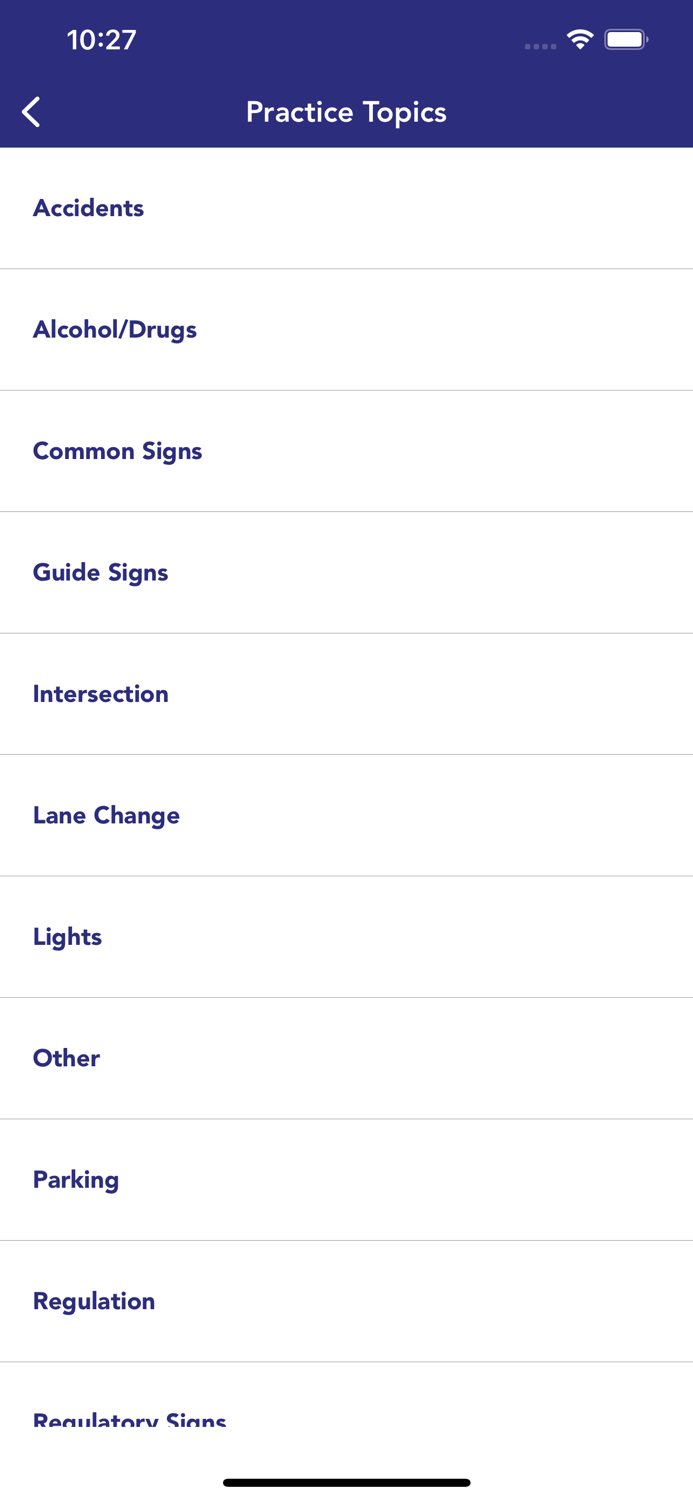Tap the Wi-Fi status icon
Image resolution: width=693 pixels, height=1500 pixels.
(x=581, y=42)
